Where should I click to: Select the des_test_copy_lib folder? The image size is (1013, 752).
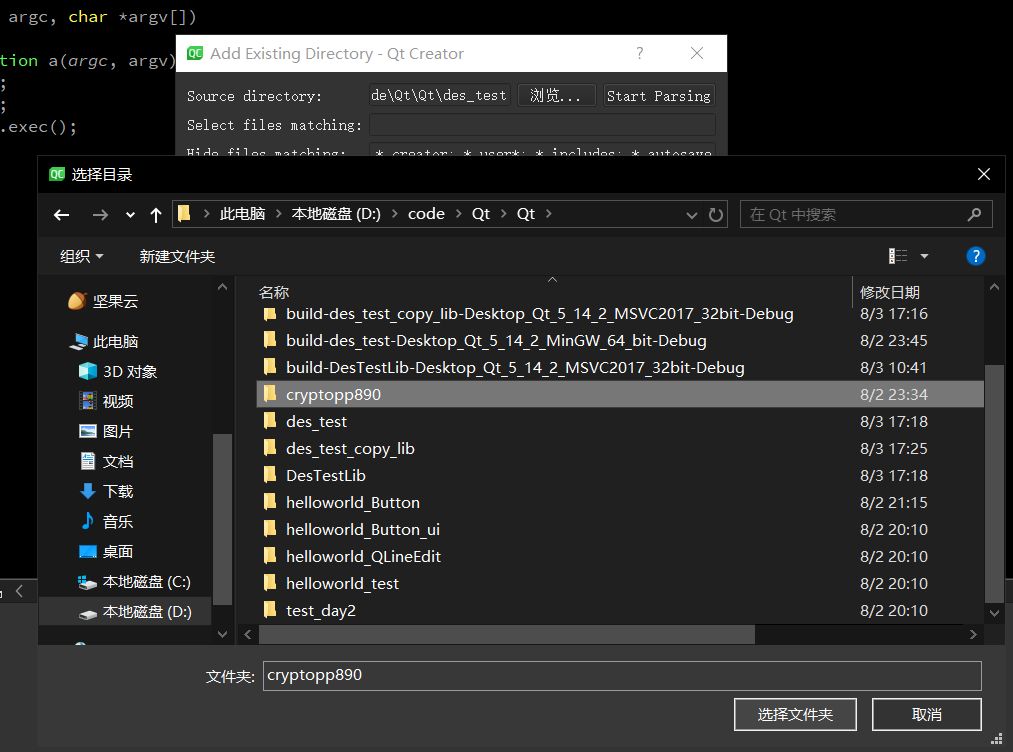pyautogui.click(x=350, y=448)
